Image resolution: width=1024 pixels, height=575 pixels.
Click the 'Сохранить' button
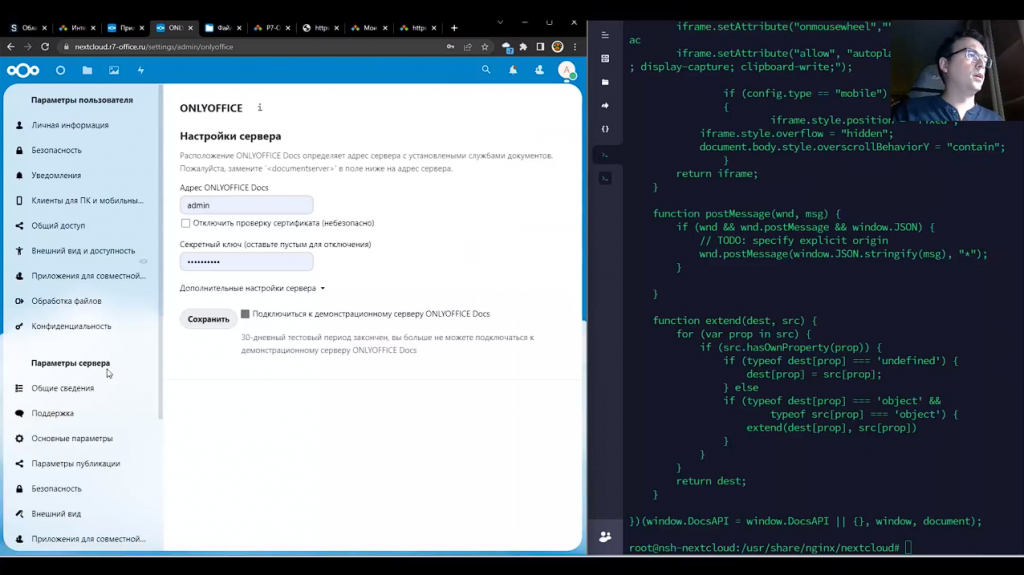click(208, 319)
